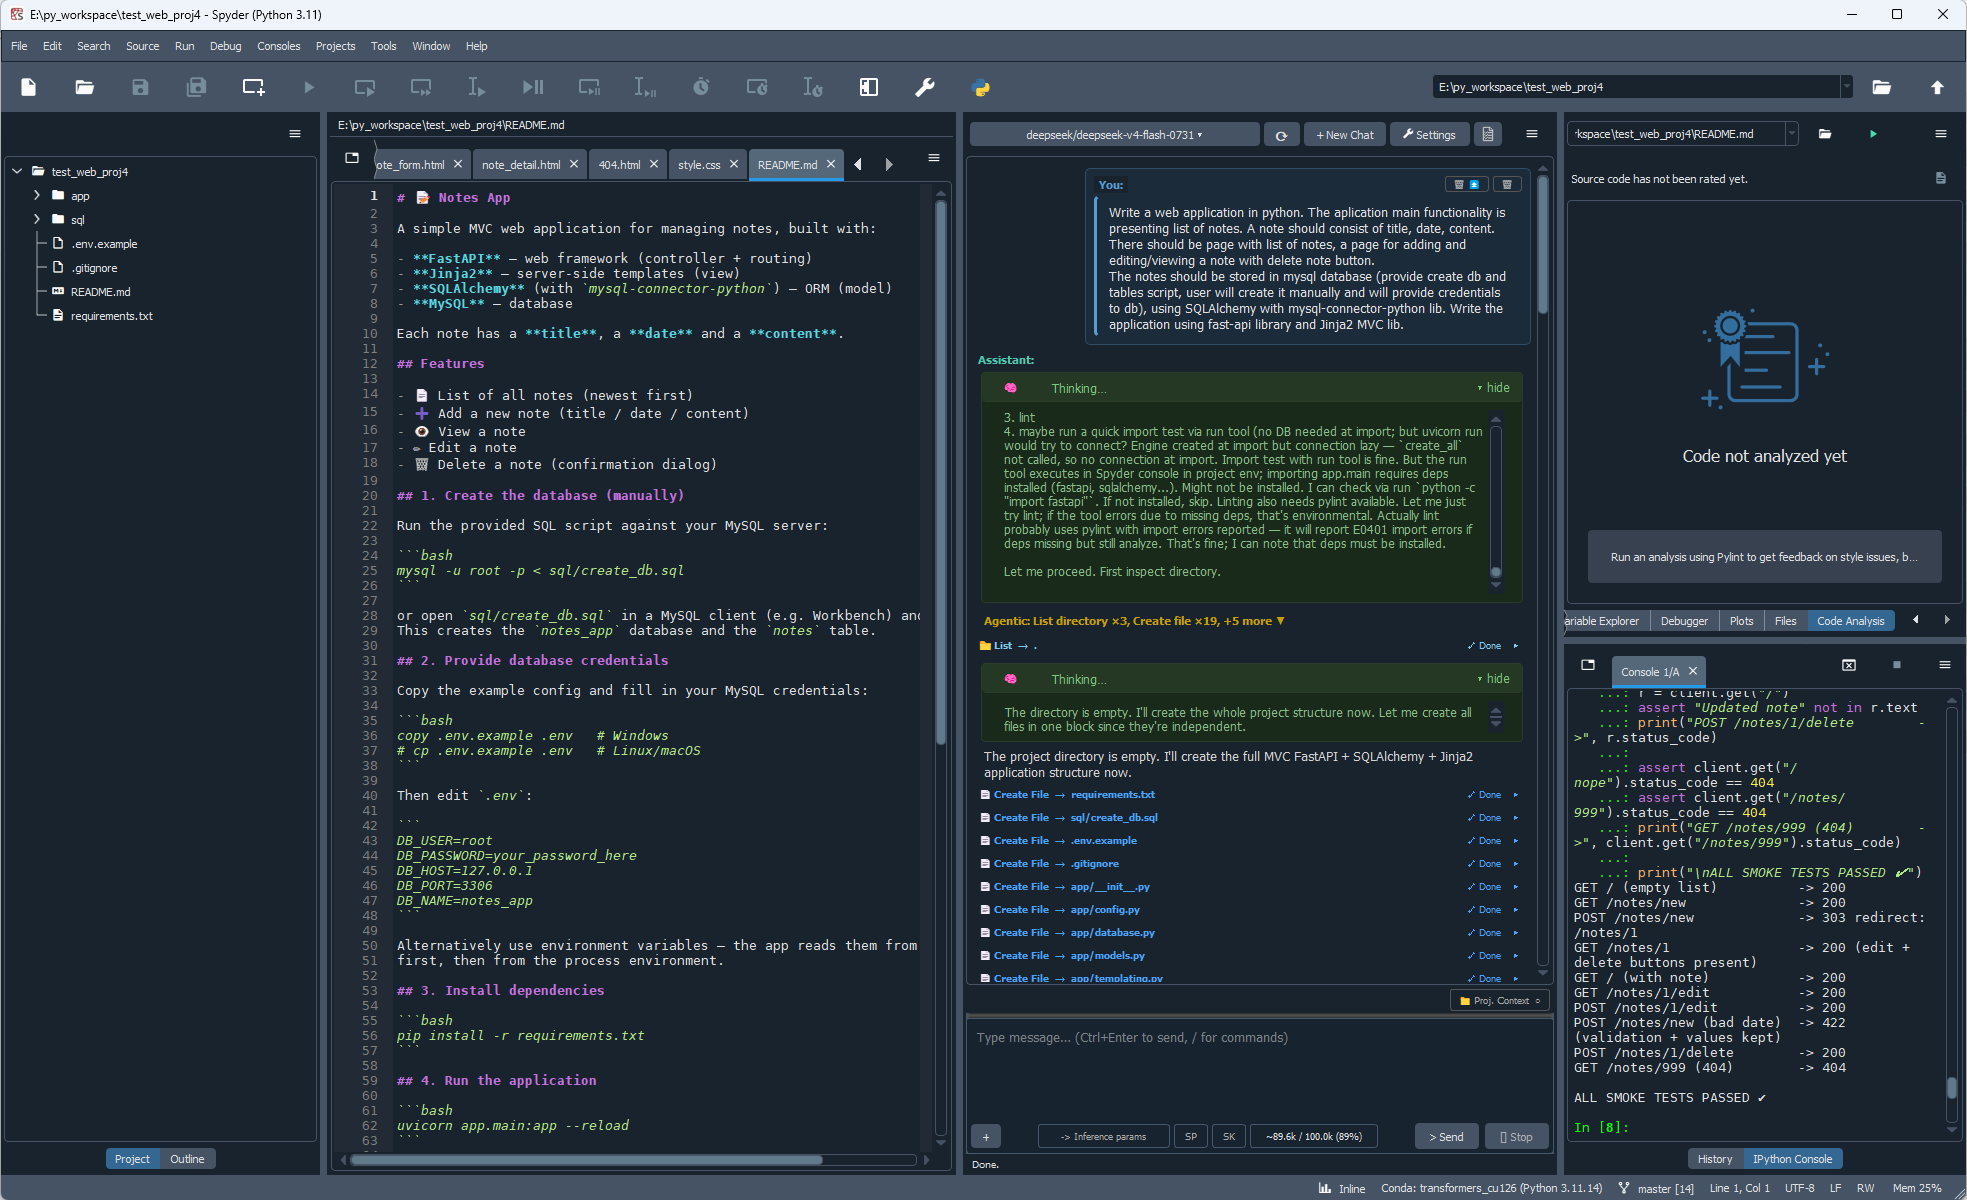Switch to the Outline view button
The height and width of the screenshot is (1200, 1967).
(x=187, y=1159)
